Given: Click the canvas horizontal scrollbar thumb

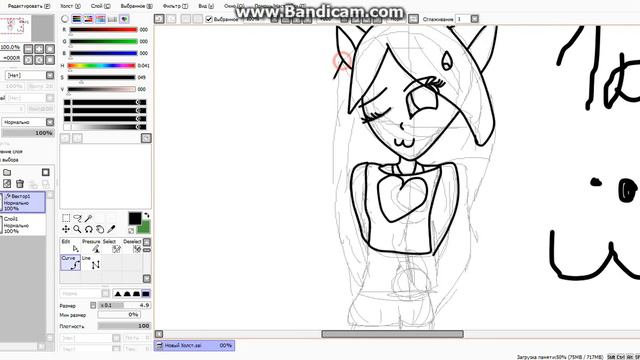Looking at the screenshot, I should (392, 334).
